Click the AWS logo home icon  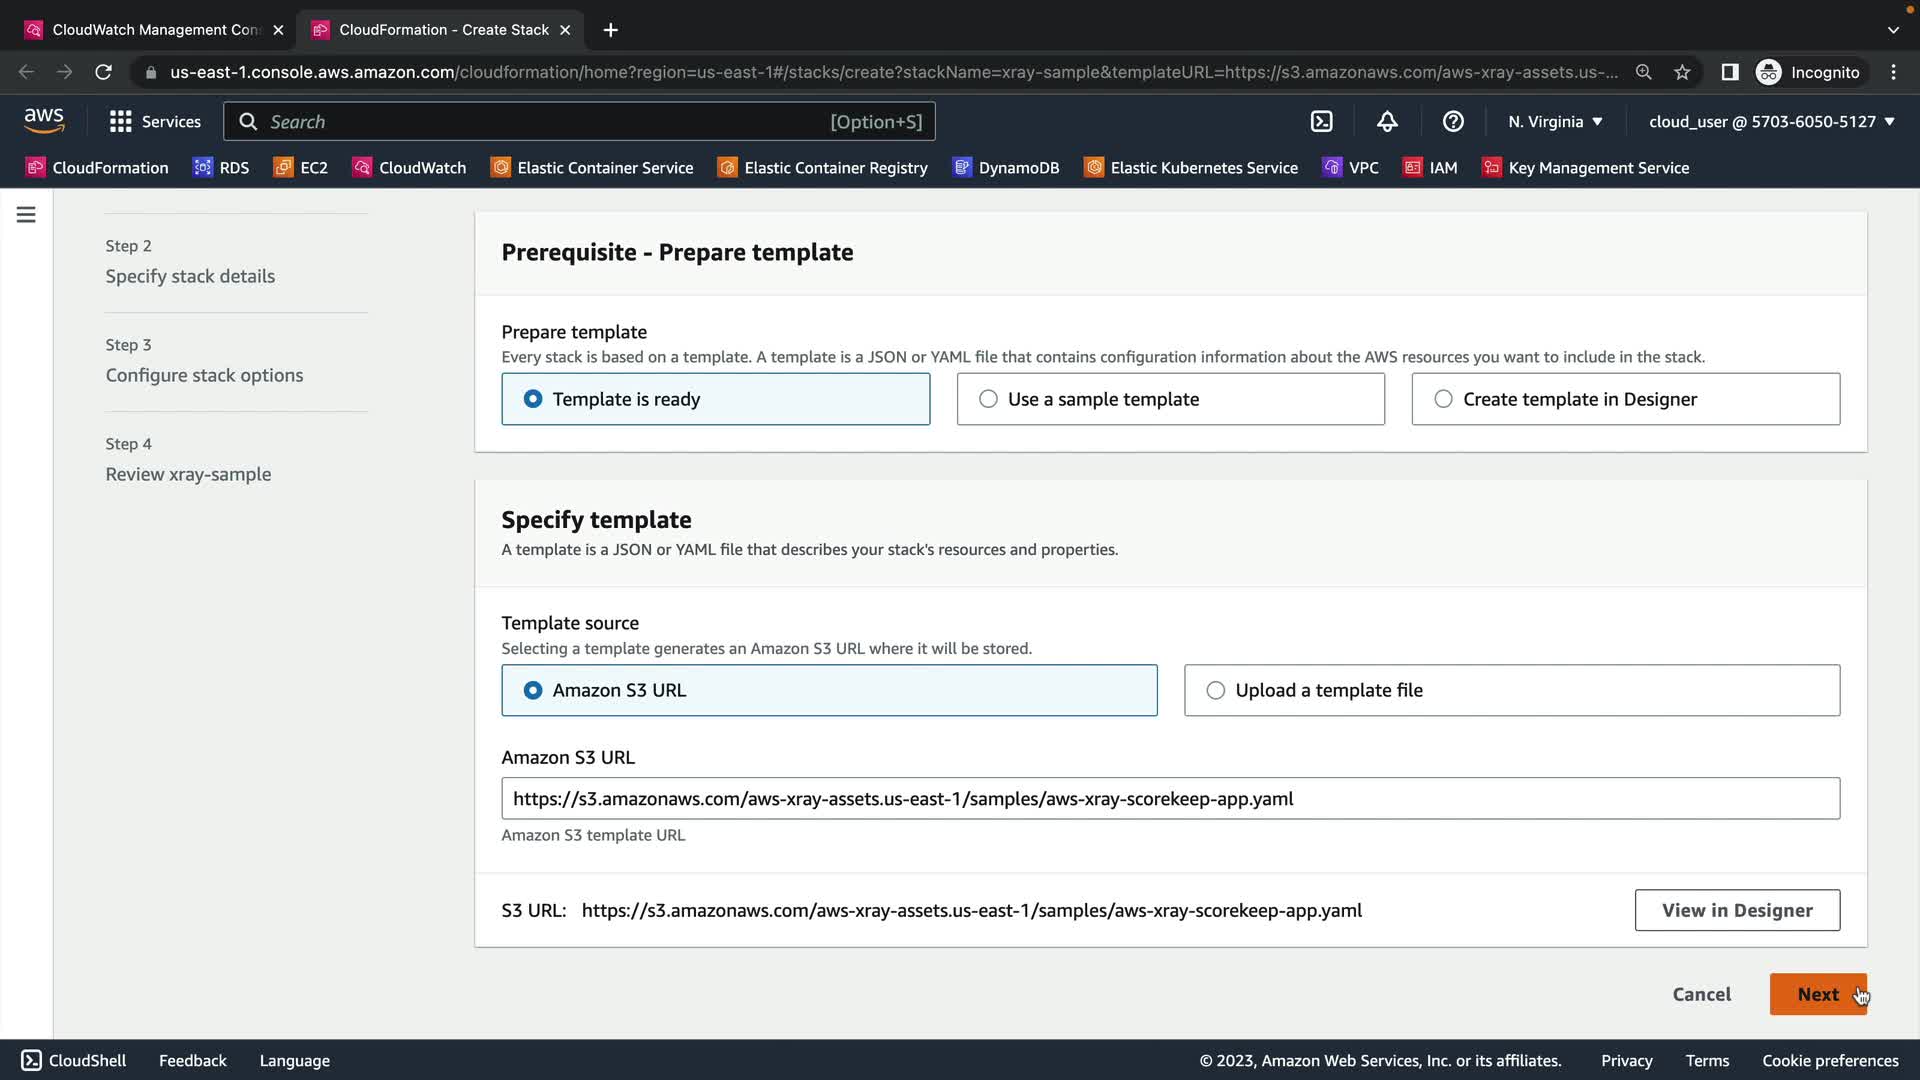44,121
